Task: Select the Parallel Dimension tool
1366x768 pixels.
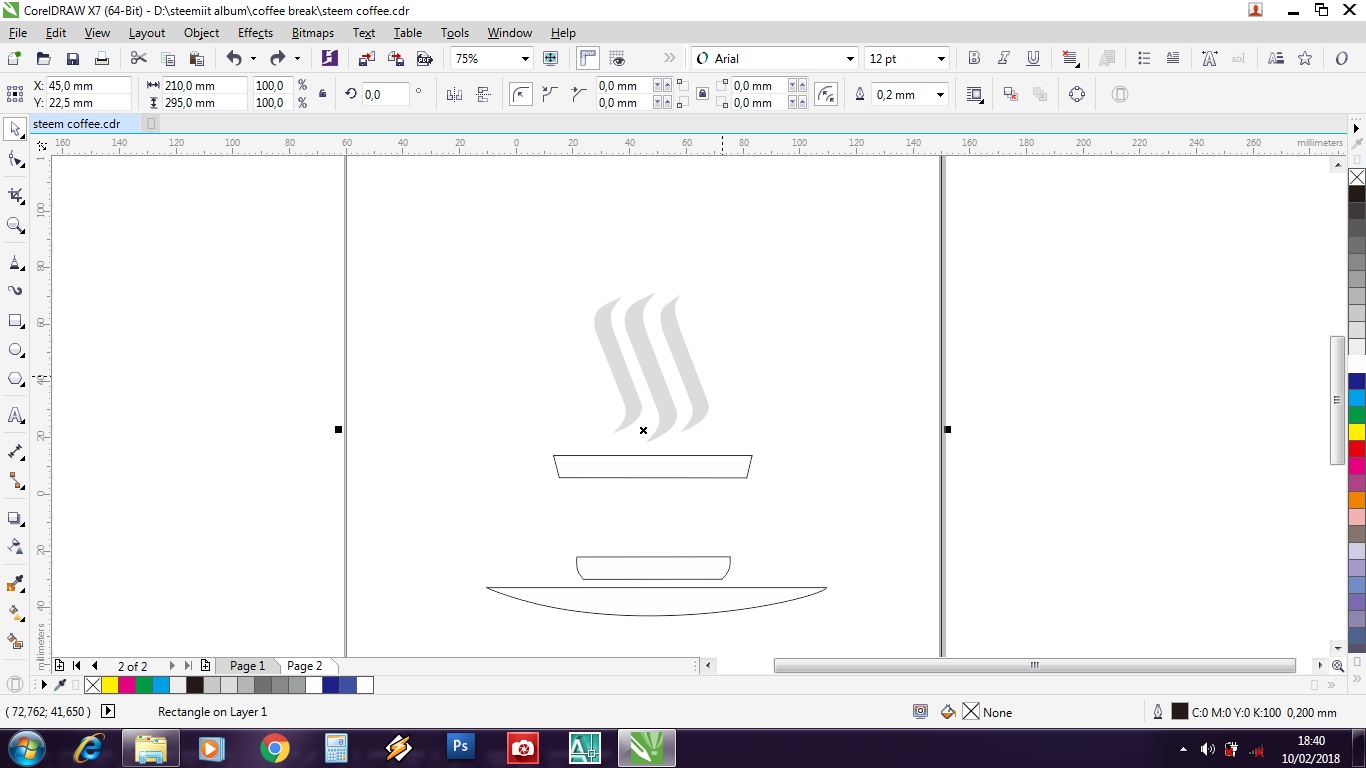Action: tap(15, 452)
